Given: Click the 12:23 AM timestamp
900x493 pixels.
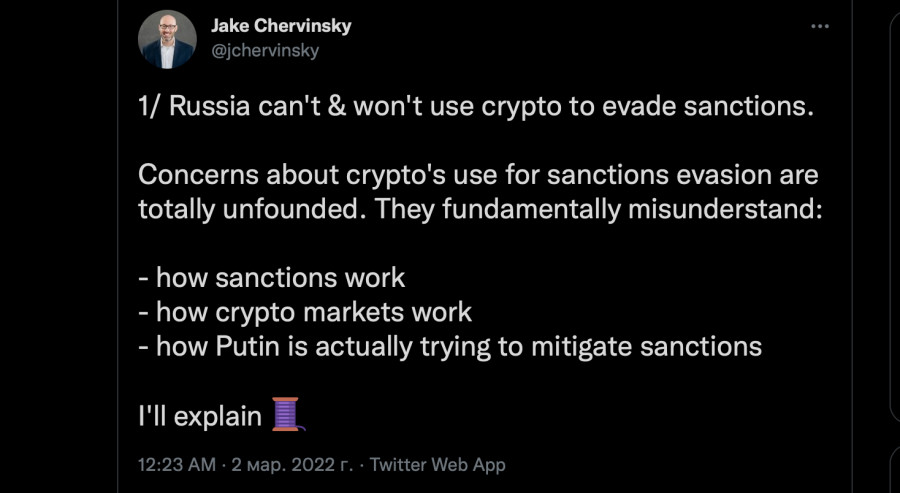Looking at the screenshot, I should (x=177, y=464).
